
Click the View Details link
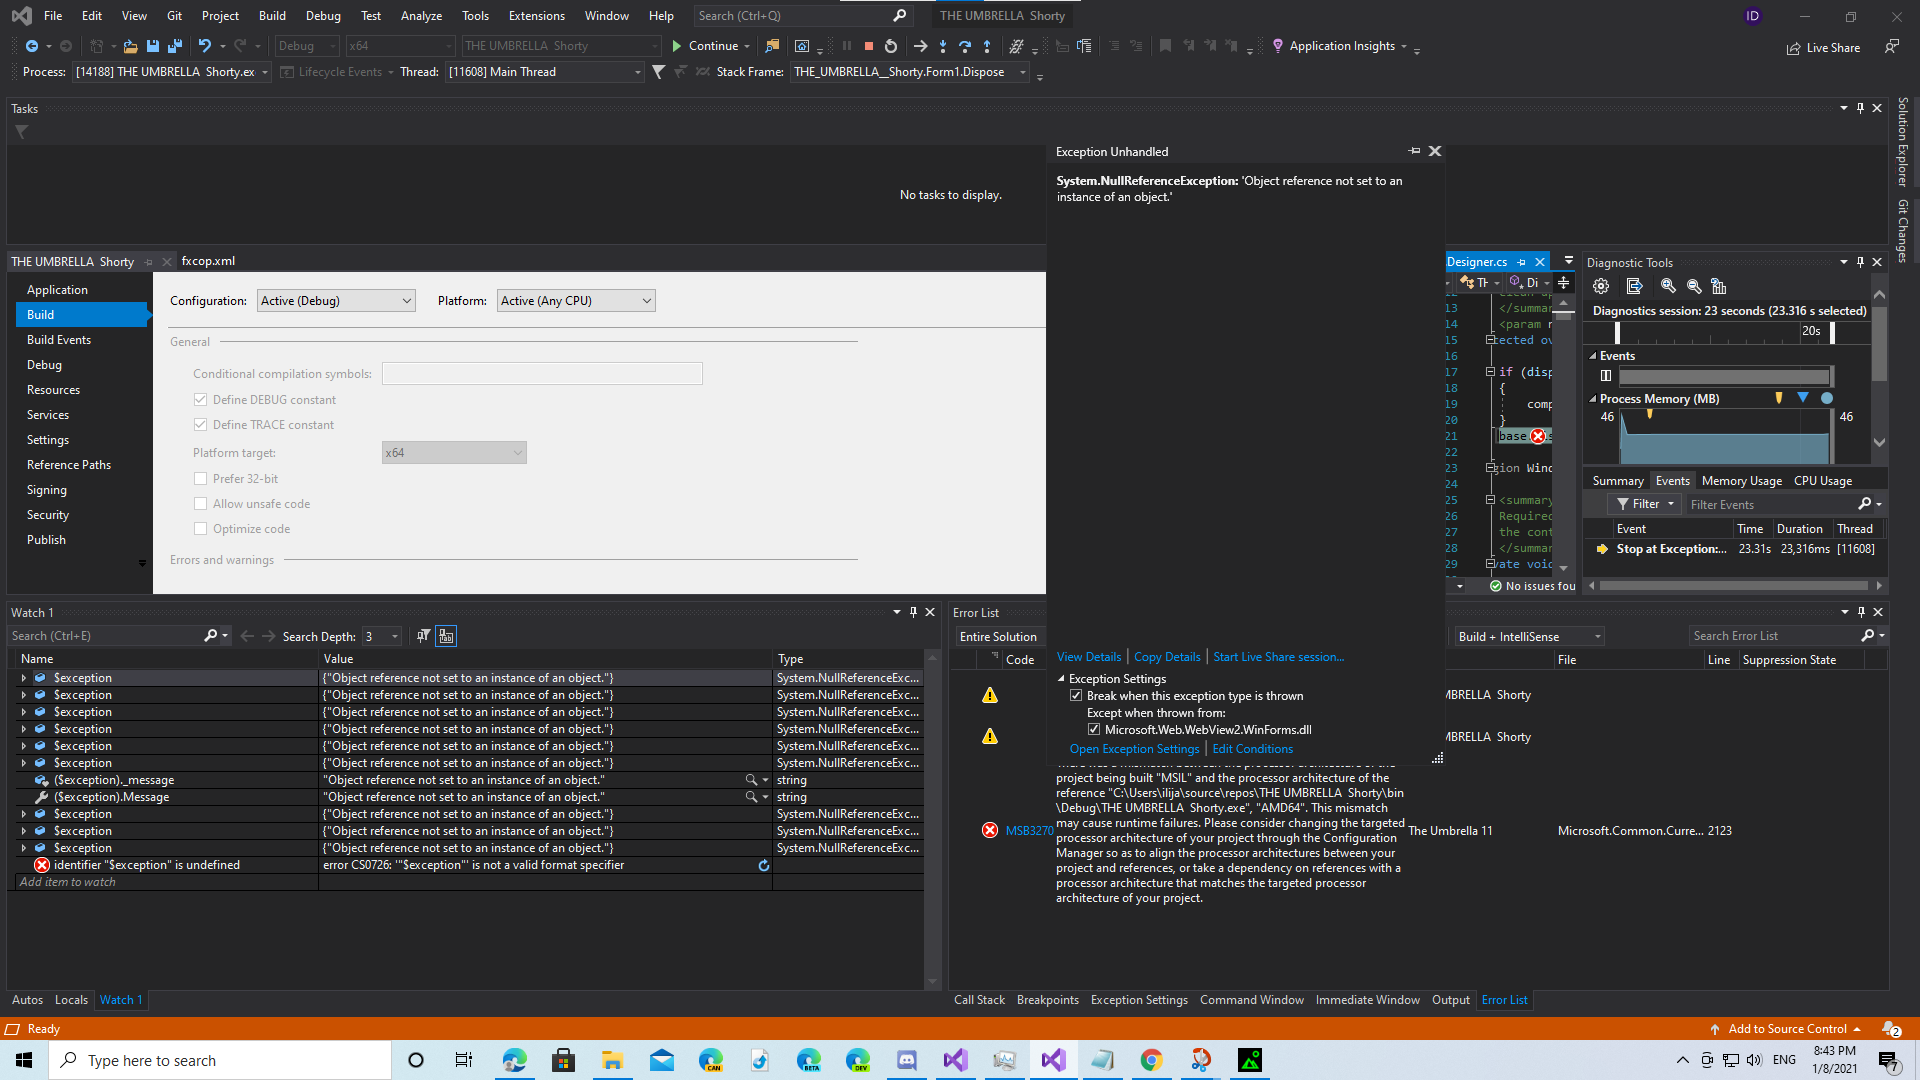[x=1088, y=657]
